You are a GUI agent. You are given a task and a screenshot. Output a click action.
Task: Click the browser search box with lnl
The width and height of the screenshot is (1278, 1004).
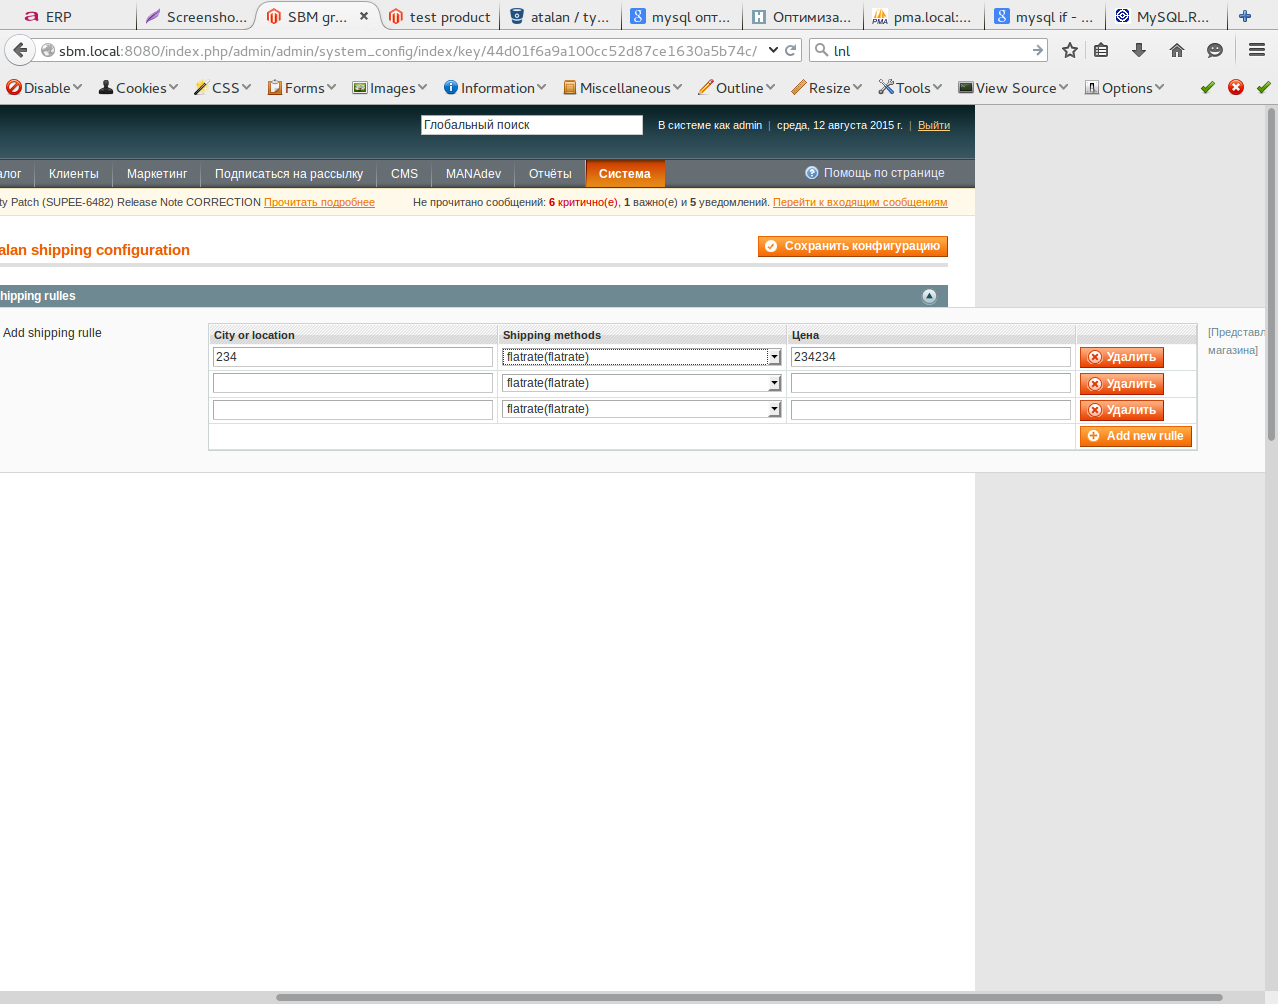930,50
